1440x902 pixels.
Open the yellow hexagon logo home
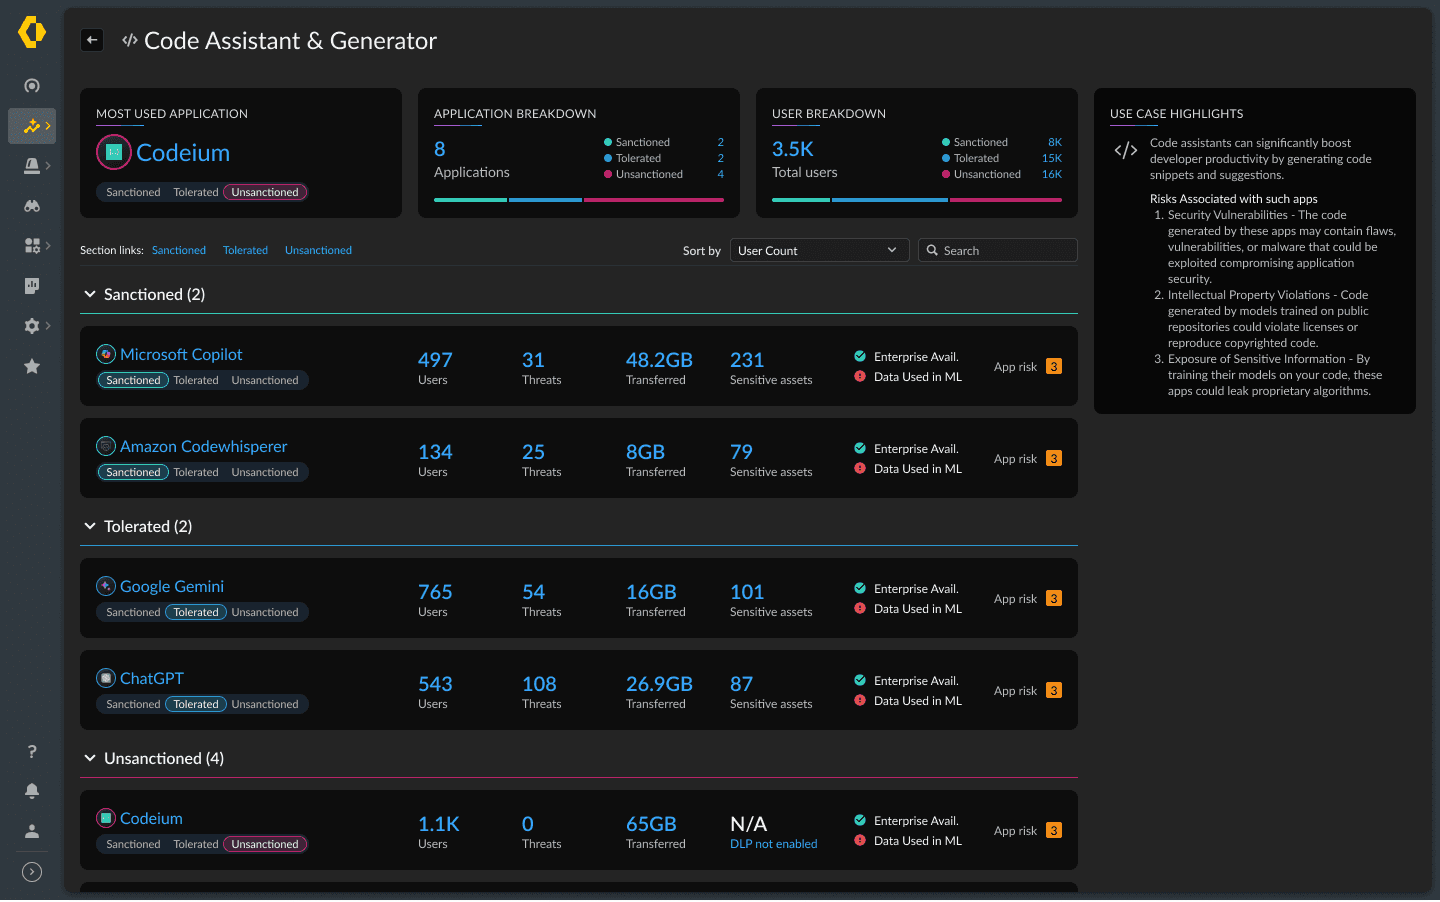(x=32, y=32)
